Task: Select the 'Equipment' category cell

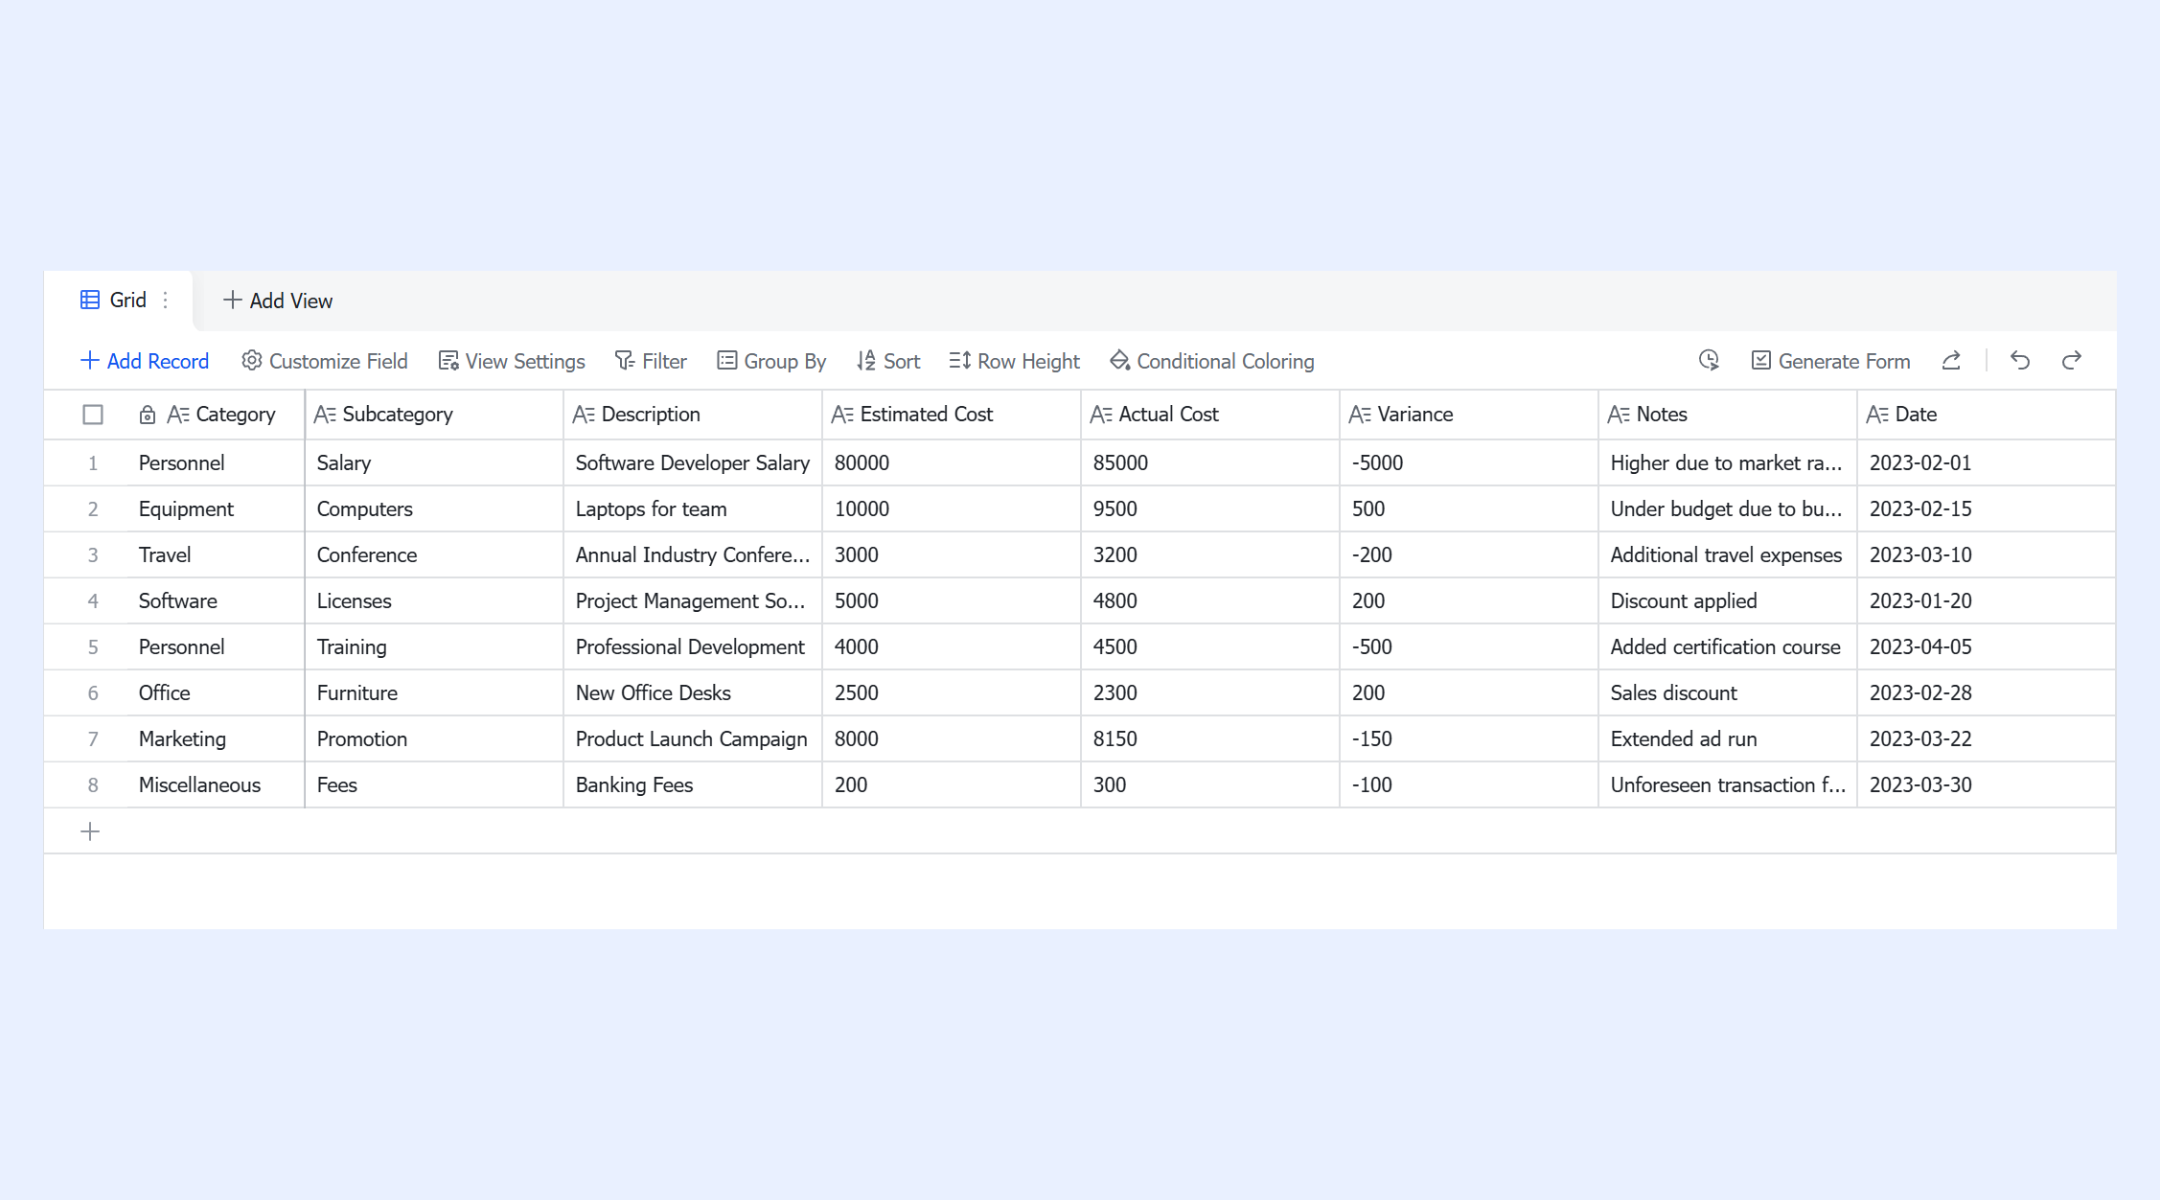Action: tap(216, 509)
